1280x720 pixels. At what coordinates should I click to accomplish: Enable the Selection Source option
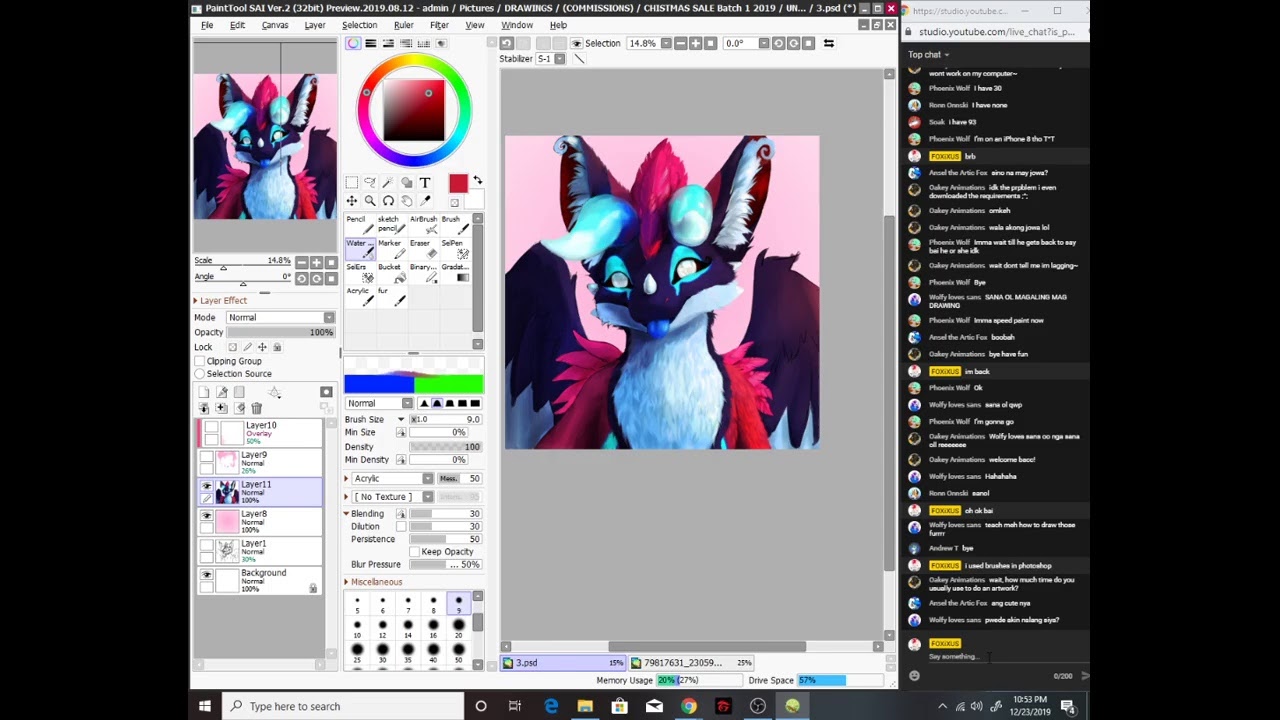200,374
